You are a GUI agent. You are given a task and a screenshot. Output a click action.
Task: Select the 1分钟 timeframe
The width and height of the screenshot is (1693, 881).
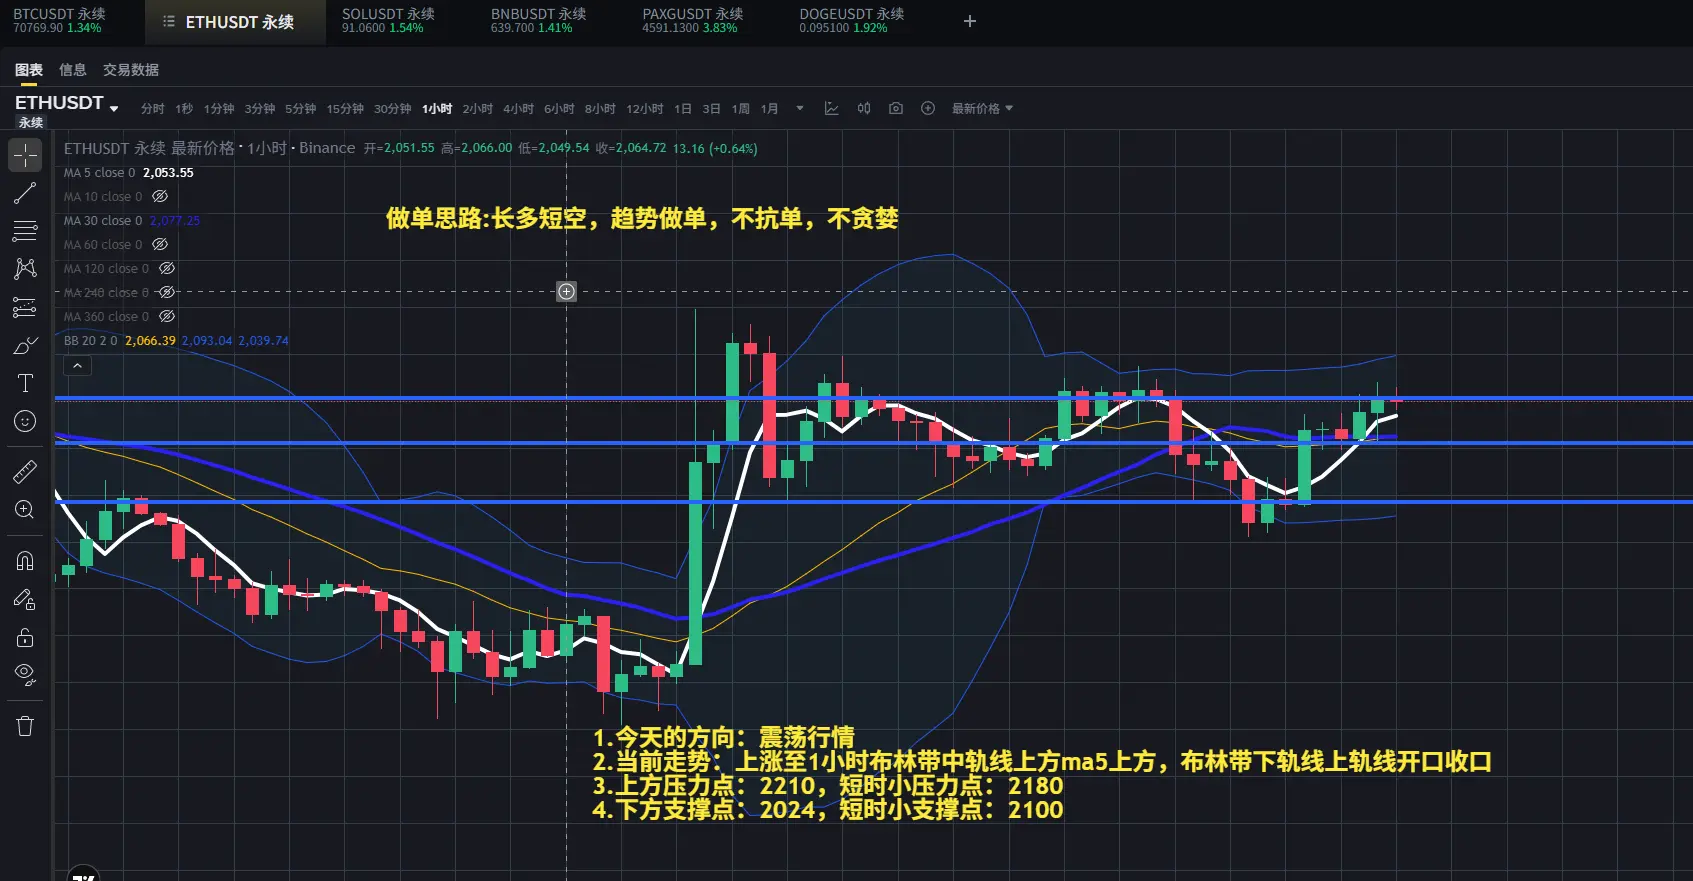pyautogui.click(x=219, y=108)
